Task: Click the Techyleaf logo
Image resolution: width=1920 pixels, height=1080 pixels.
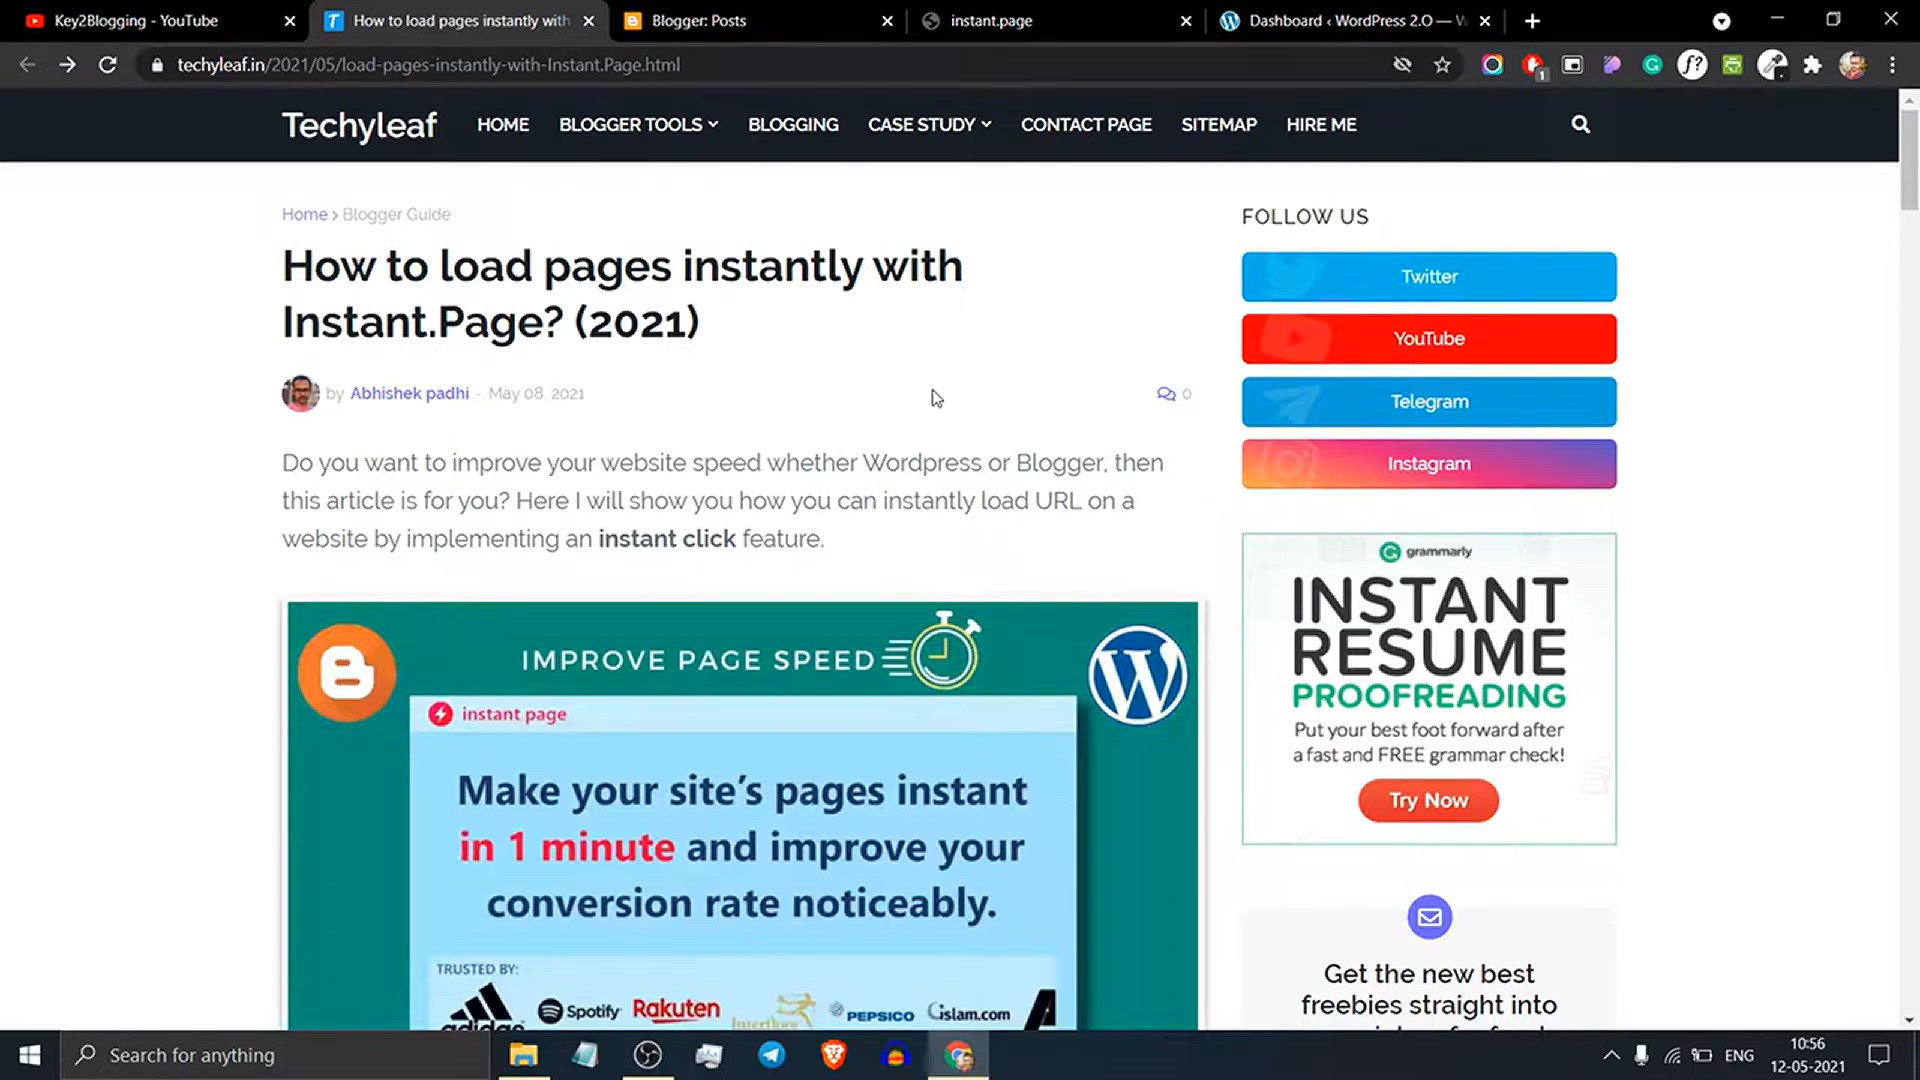Action: (x=359, y=125)
